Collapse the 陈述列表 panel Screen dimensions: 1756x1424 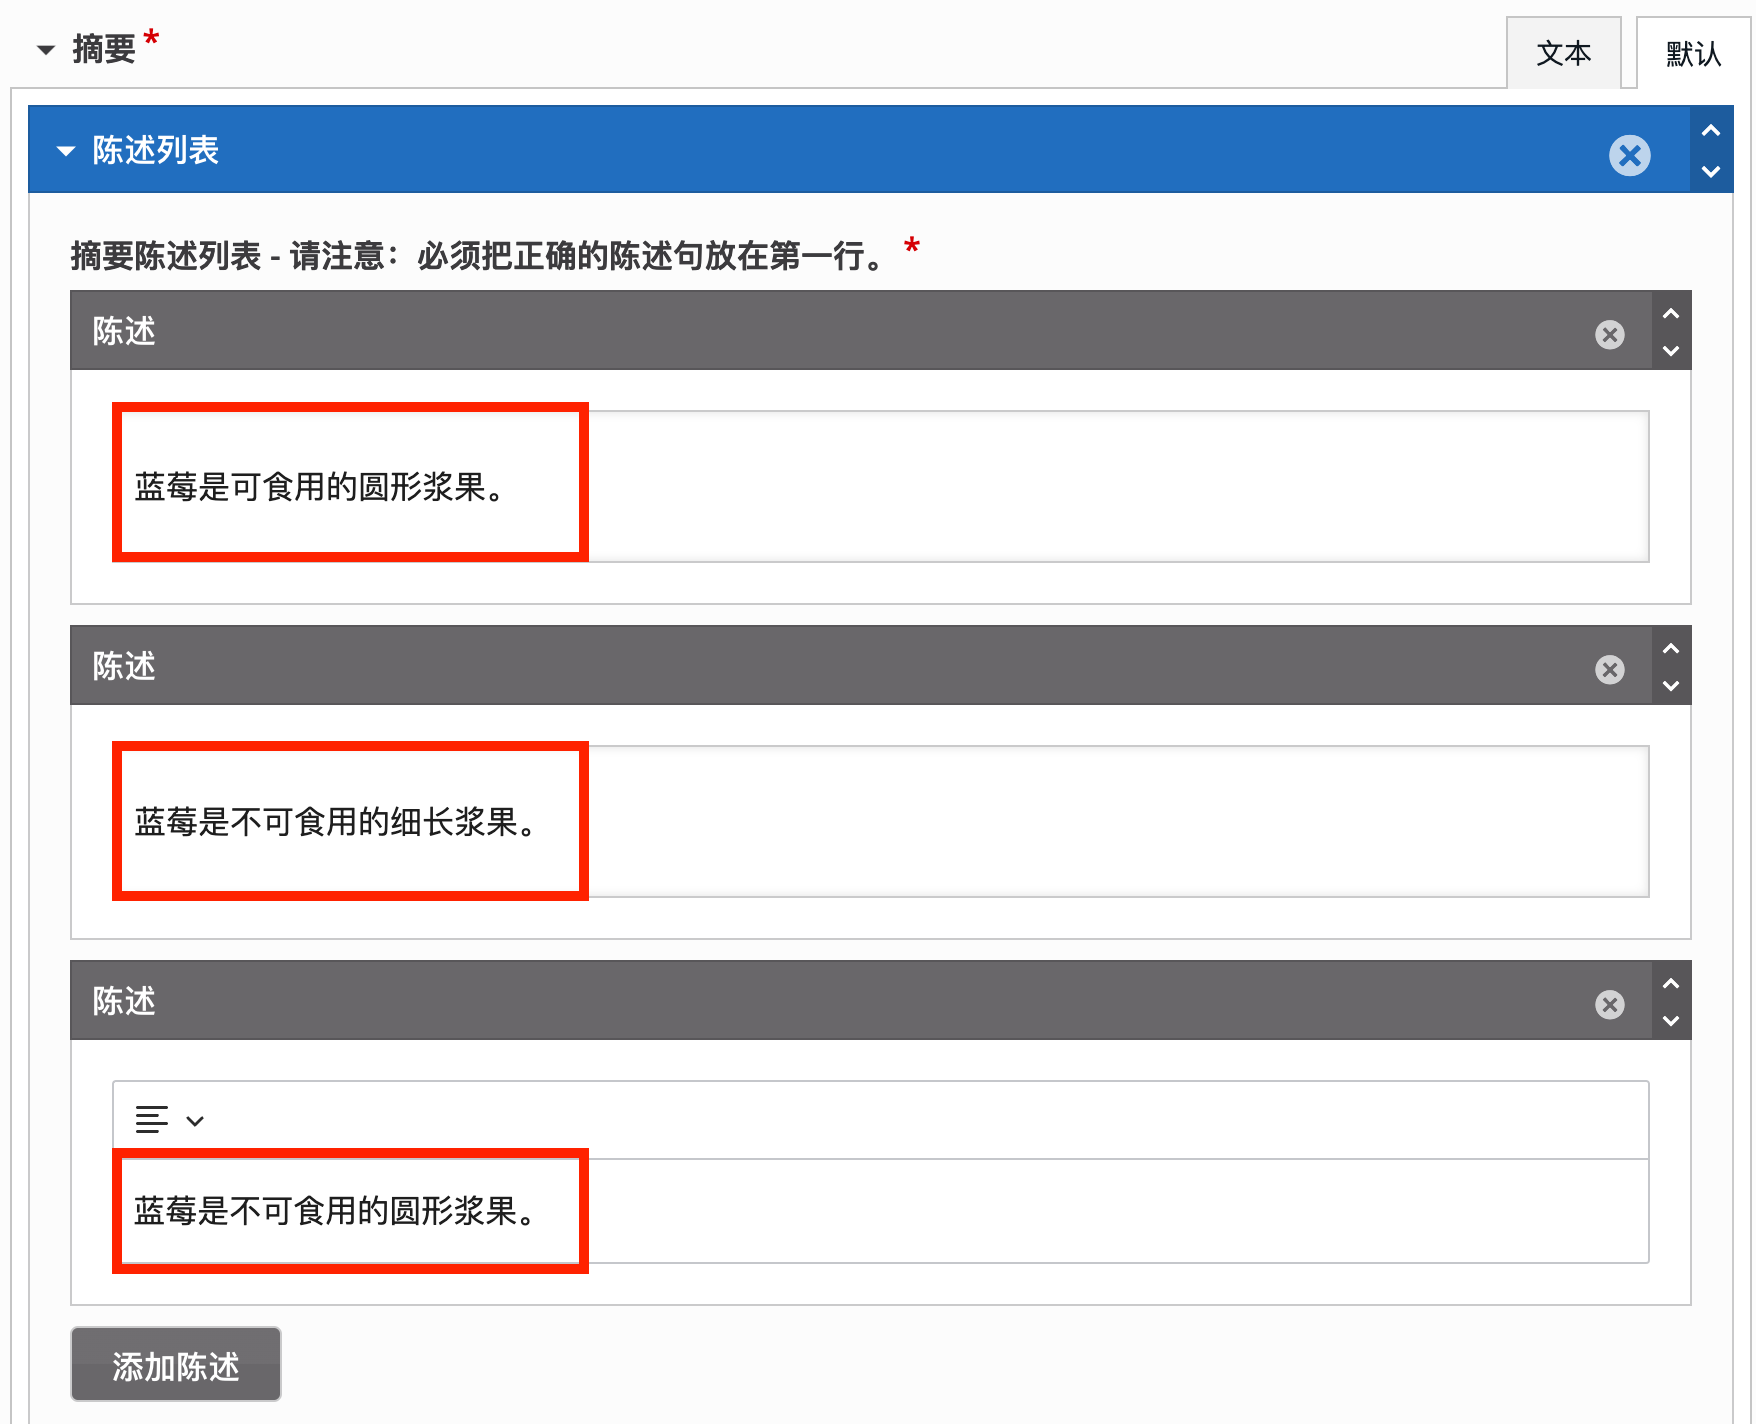point(66,151)
